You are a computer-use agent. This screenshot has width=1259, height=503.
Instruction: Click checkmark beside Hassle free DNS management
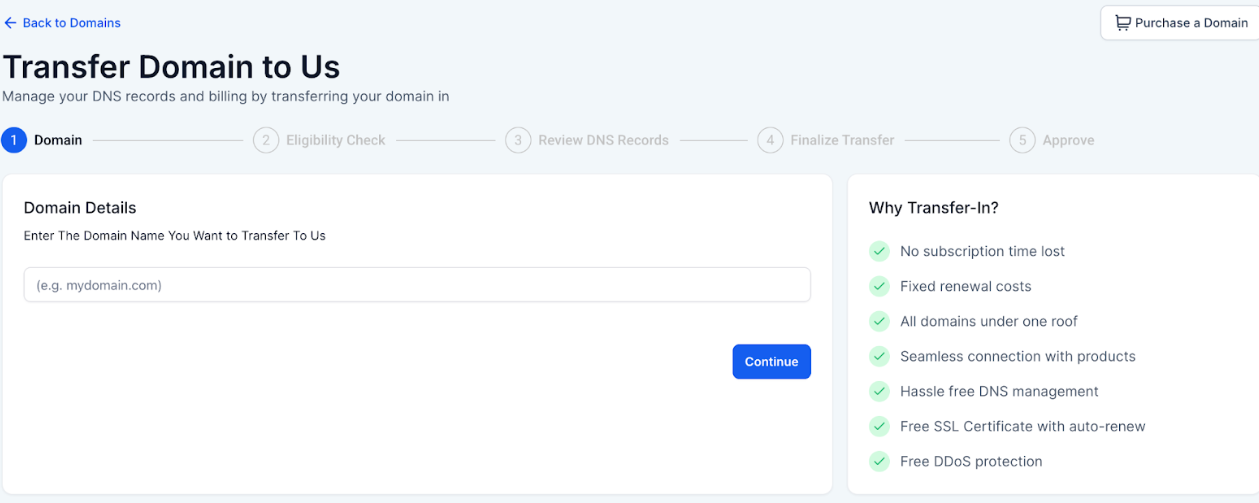(879, 391)
